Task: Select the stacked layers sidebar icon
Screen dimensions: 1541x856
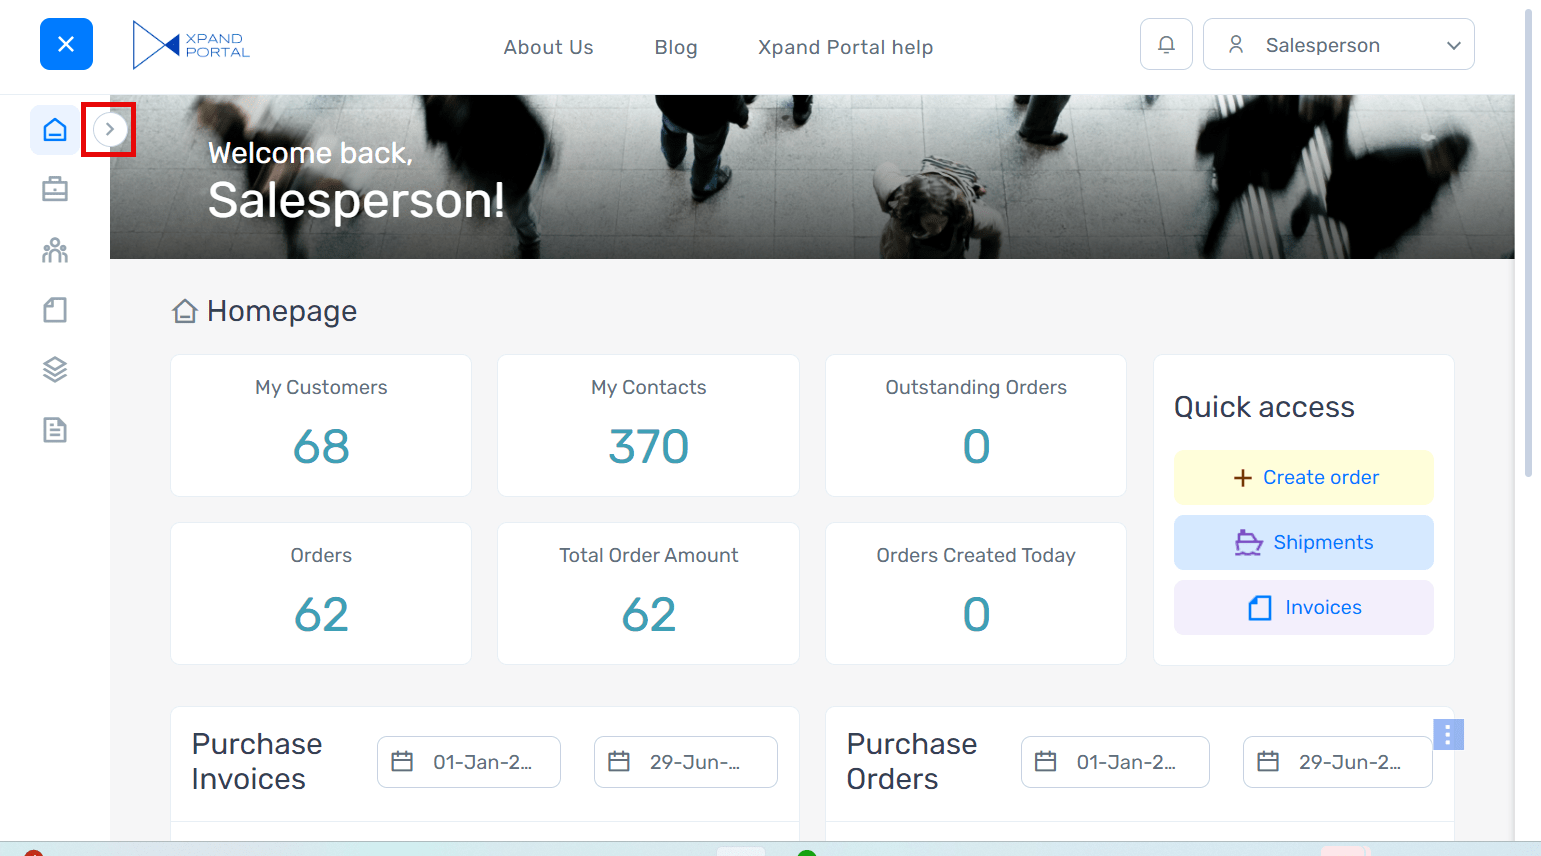Action: tap(55, 370)
